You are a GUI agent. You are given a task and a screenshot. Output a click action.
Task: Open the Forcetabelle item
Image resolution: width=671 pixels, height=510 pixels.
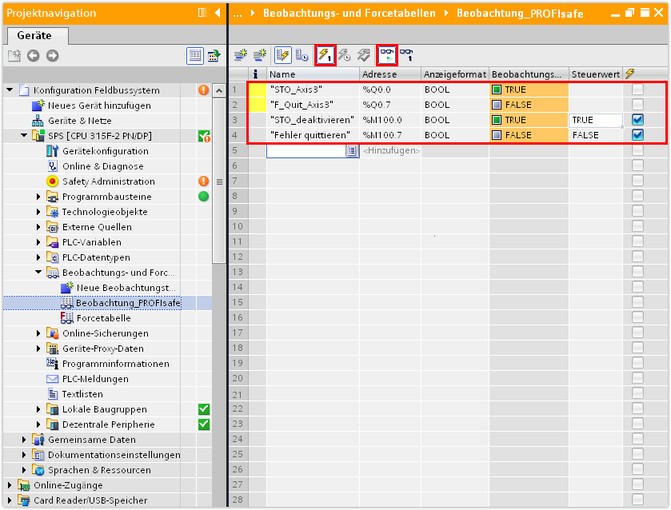coord(102,318)
